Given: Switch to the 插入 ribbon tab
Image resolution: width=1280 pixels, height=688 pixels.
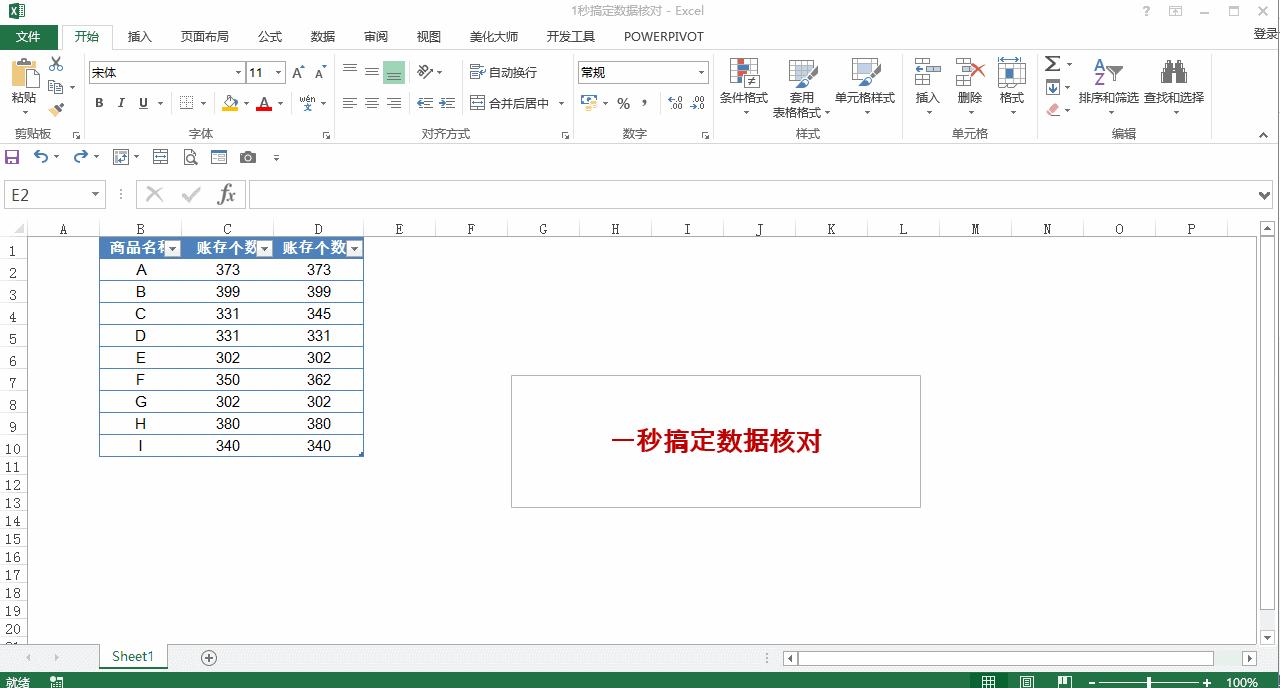Looking at the screenshot, I should (139, 36).
